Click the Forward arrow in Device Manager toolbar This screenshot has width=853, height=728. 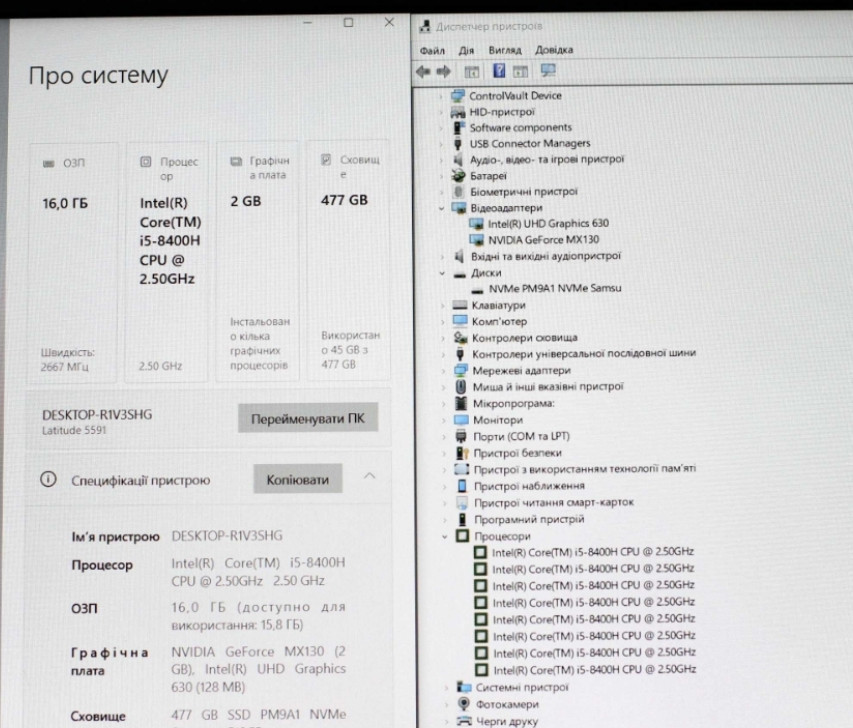(442, 72)
